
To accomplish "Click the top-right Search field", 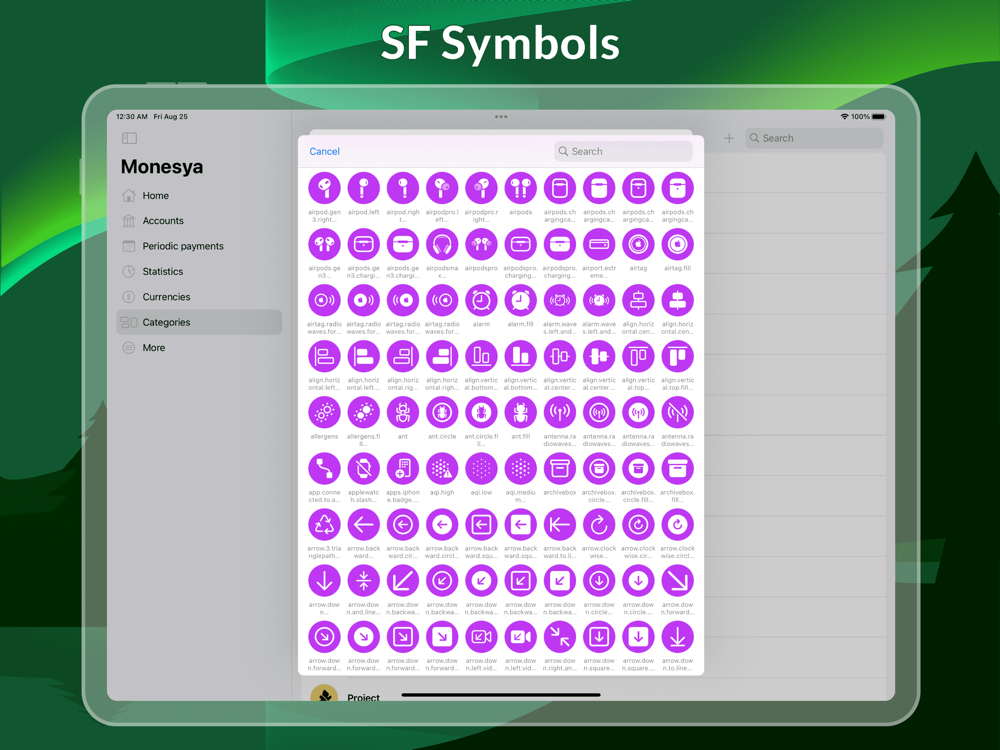I will point(814,138).
